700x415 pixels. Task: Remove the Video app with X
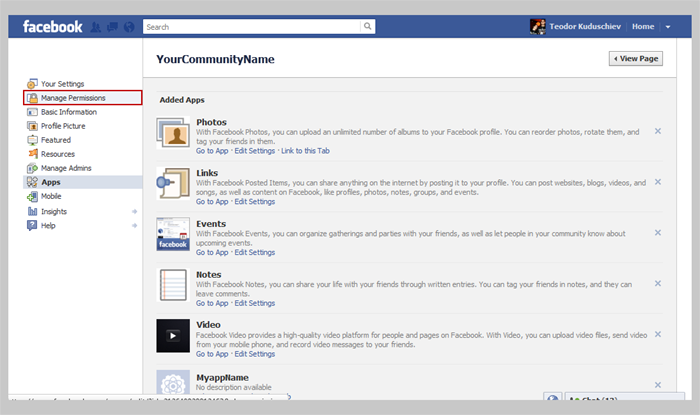tap(658, 335)
